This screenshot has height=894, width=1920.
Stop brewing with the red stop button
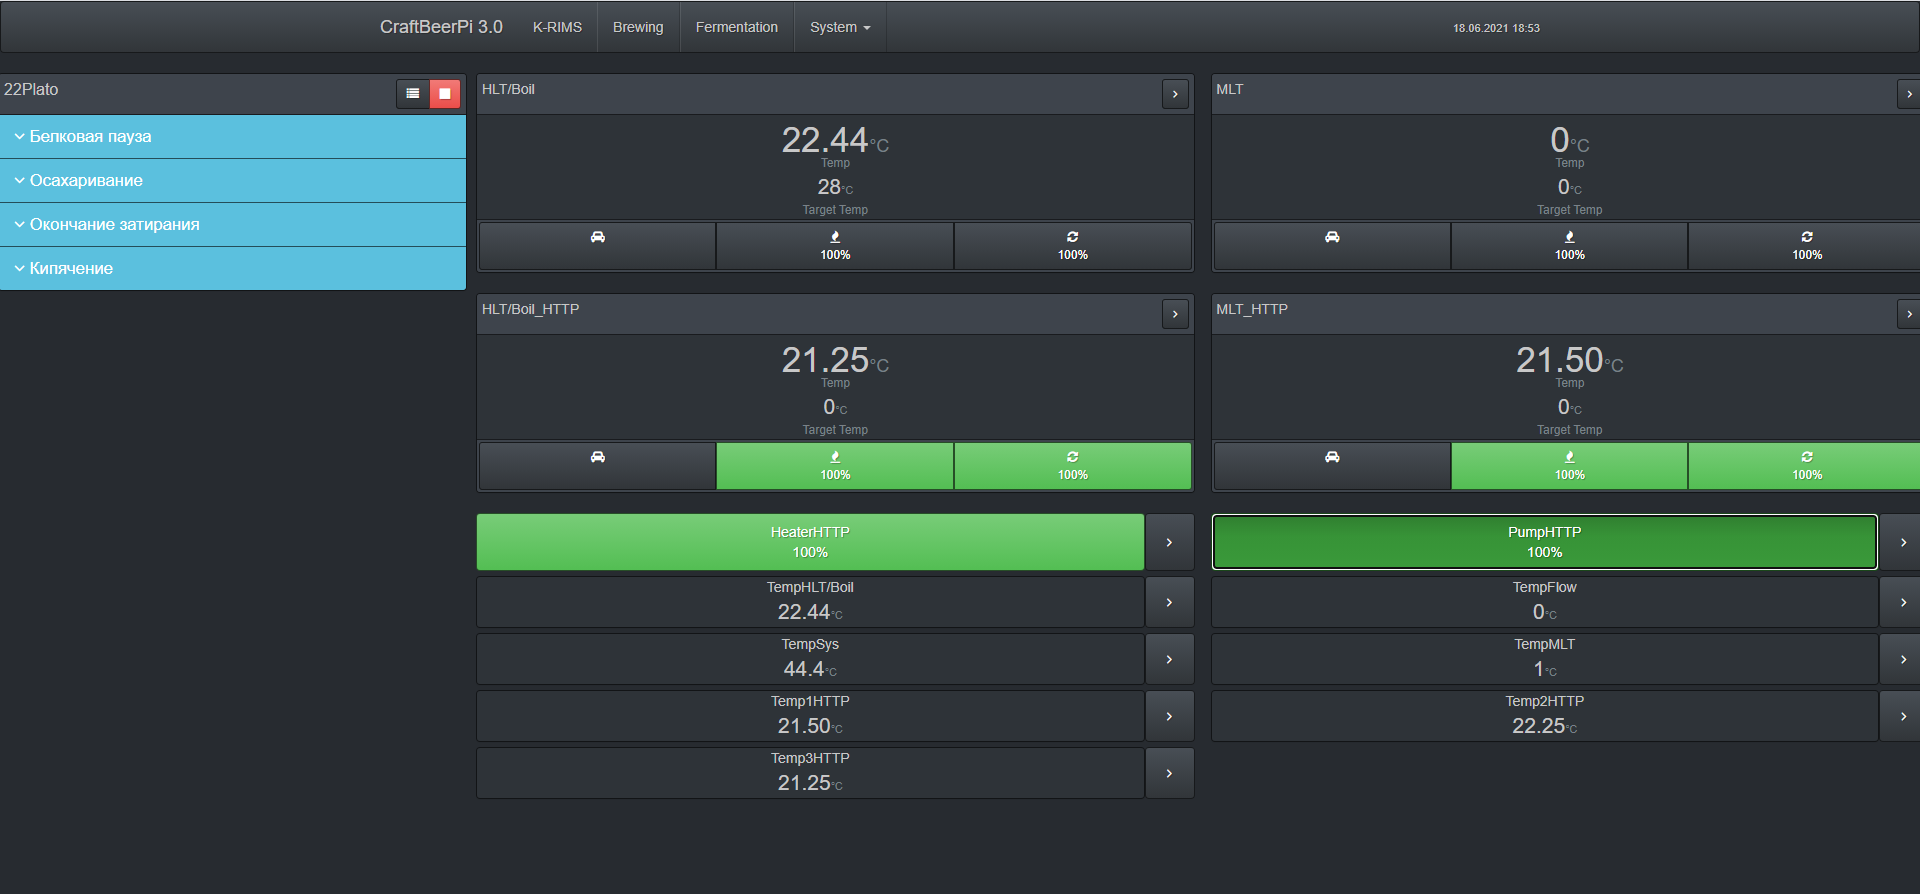click(445, 93)
